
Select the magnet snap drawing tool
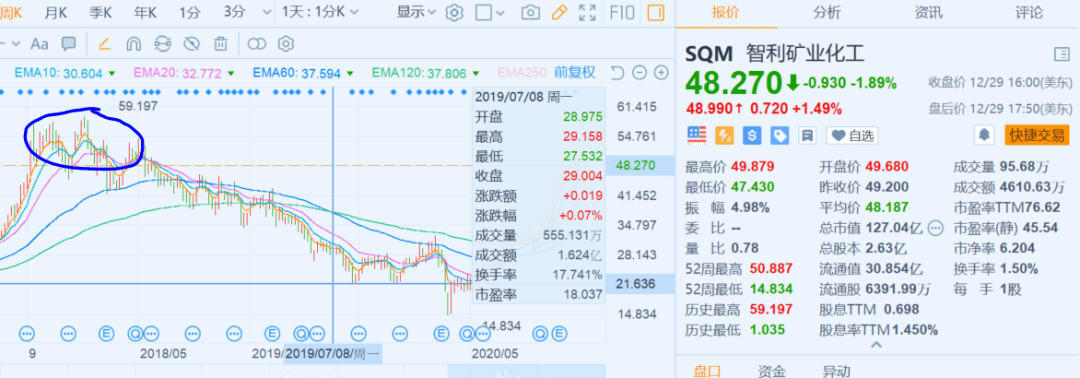(x=133, y=44)
